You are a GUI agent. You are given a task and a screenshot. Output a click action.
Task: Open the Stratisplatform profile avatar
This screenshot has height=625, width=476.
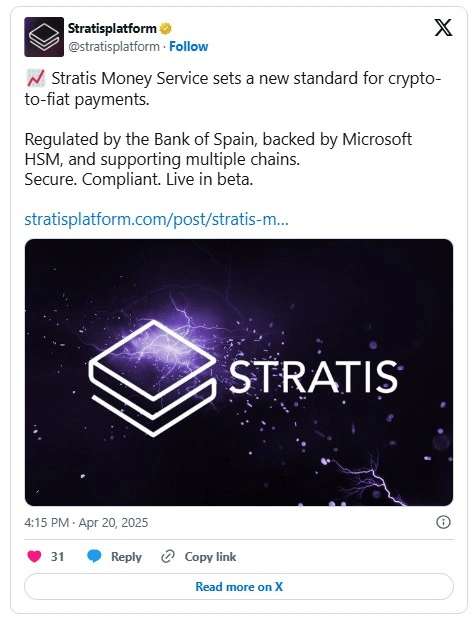(44, 37)
